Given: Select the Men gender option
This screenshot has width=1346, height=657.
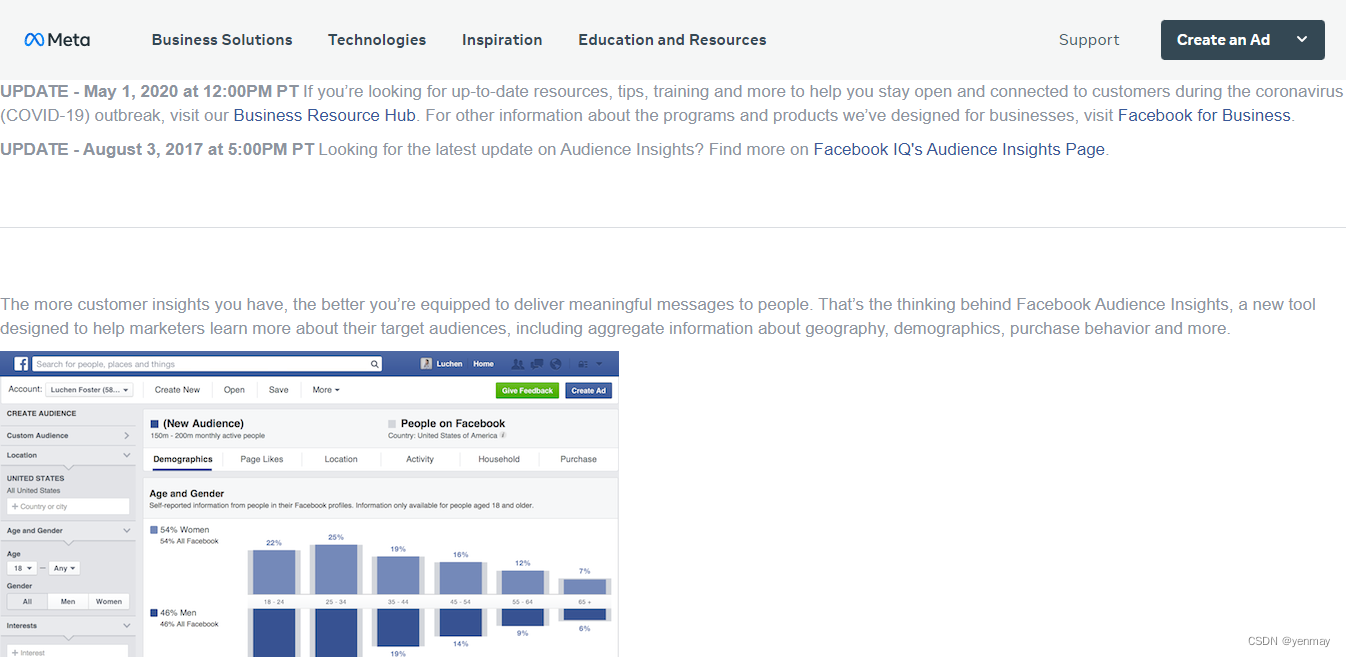Looking at the screenshot, I should 68,601.
